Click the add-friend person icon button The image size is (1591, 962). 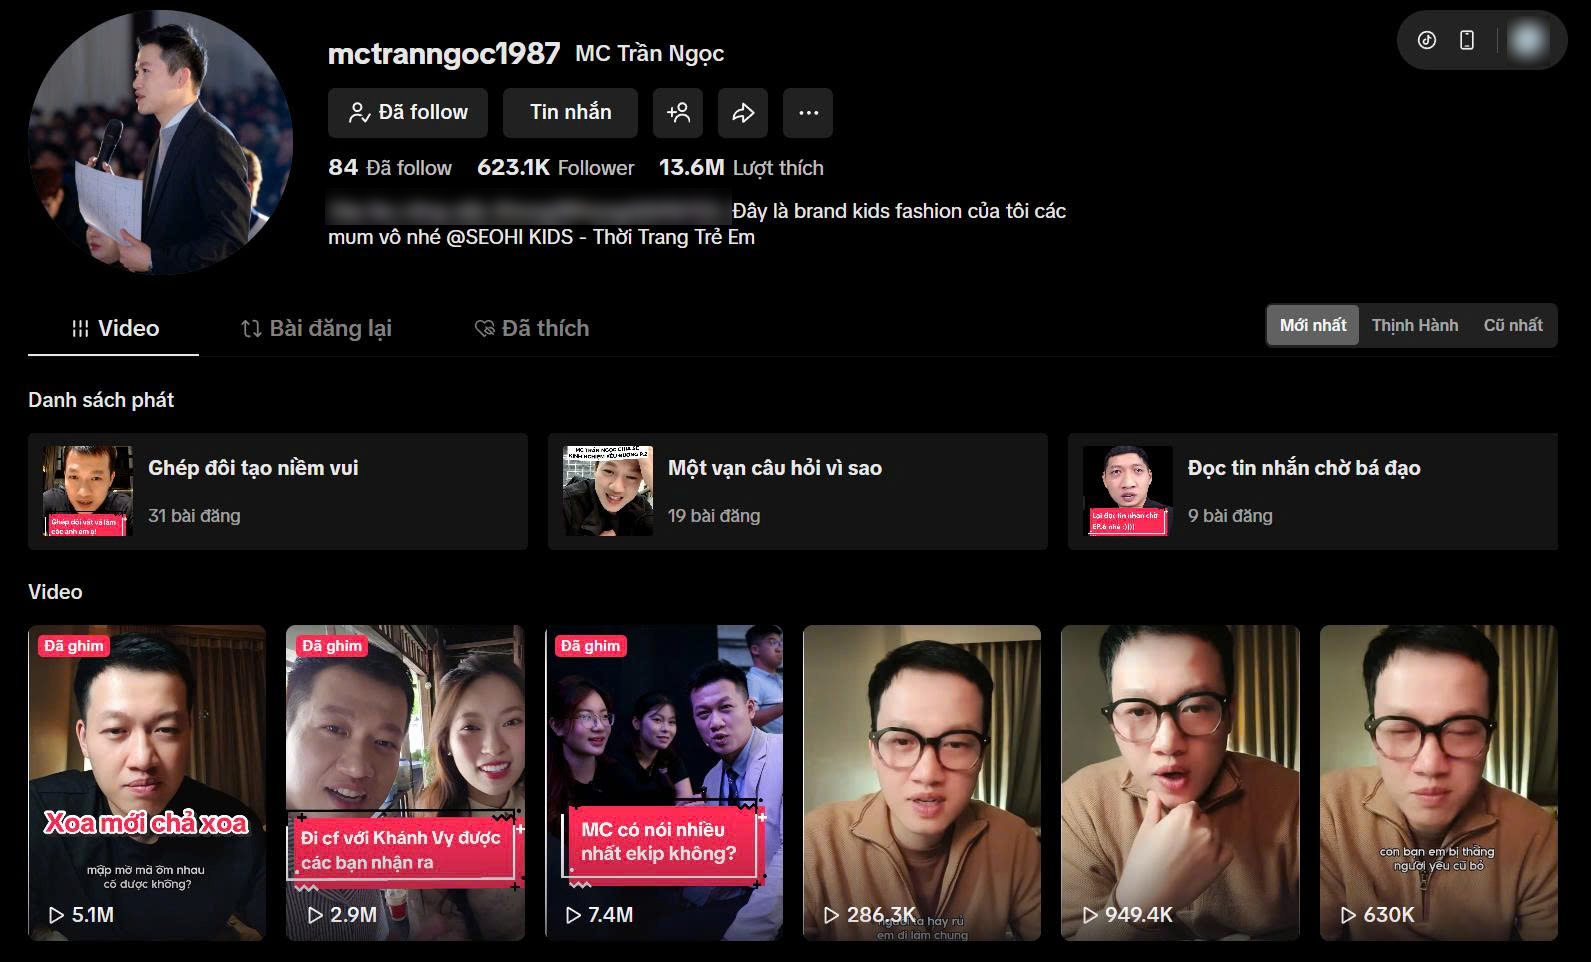(x=678, y=113)
